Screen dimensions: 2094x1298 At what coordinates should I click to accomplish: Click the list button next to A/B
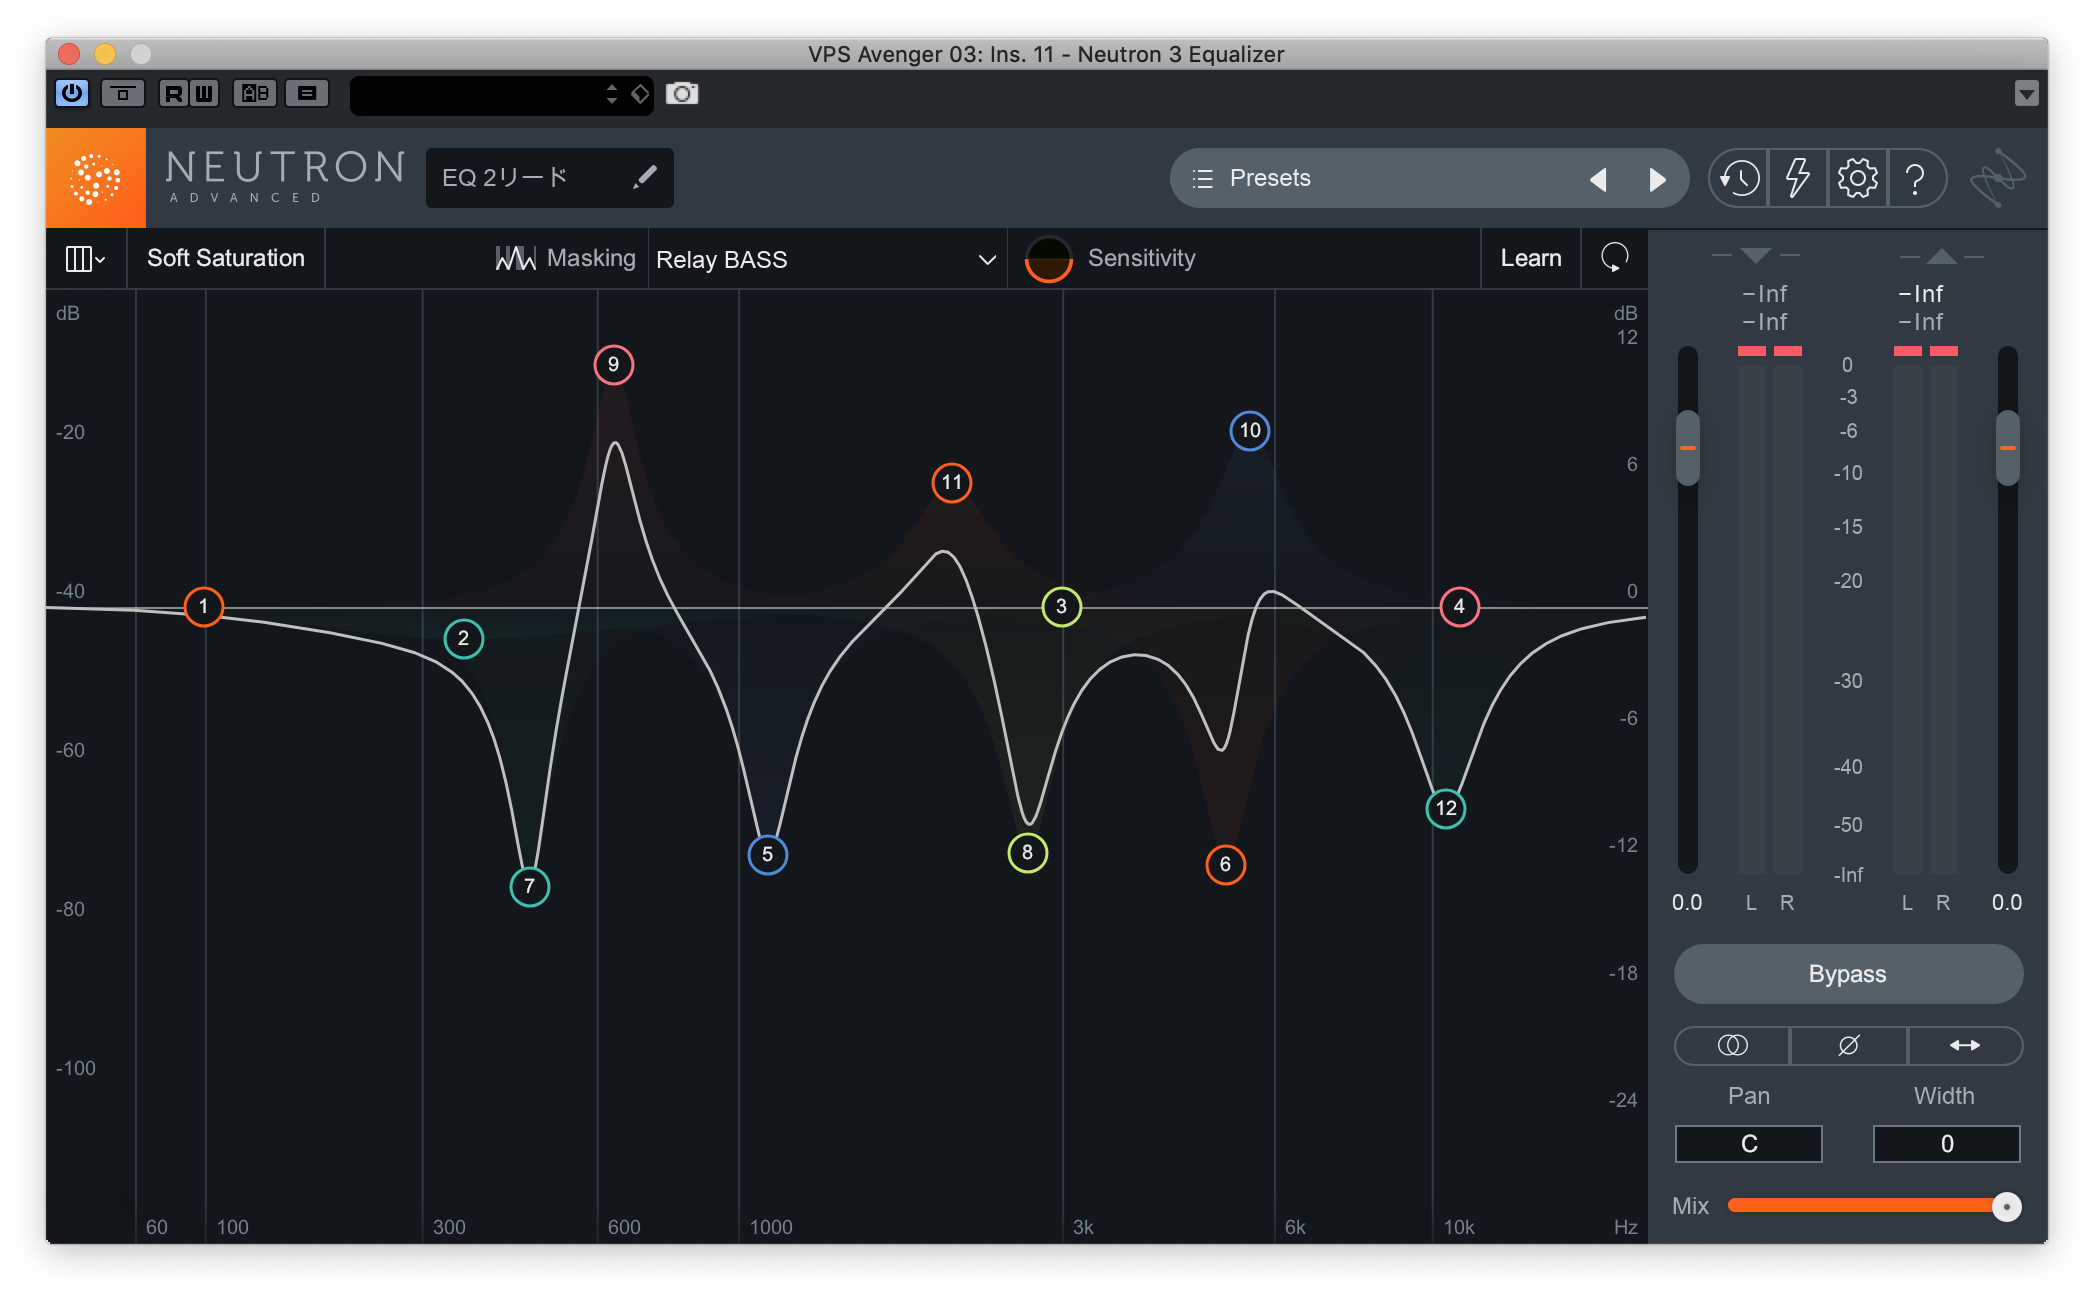(308, 93)
